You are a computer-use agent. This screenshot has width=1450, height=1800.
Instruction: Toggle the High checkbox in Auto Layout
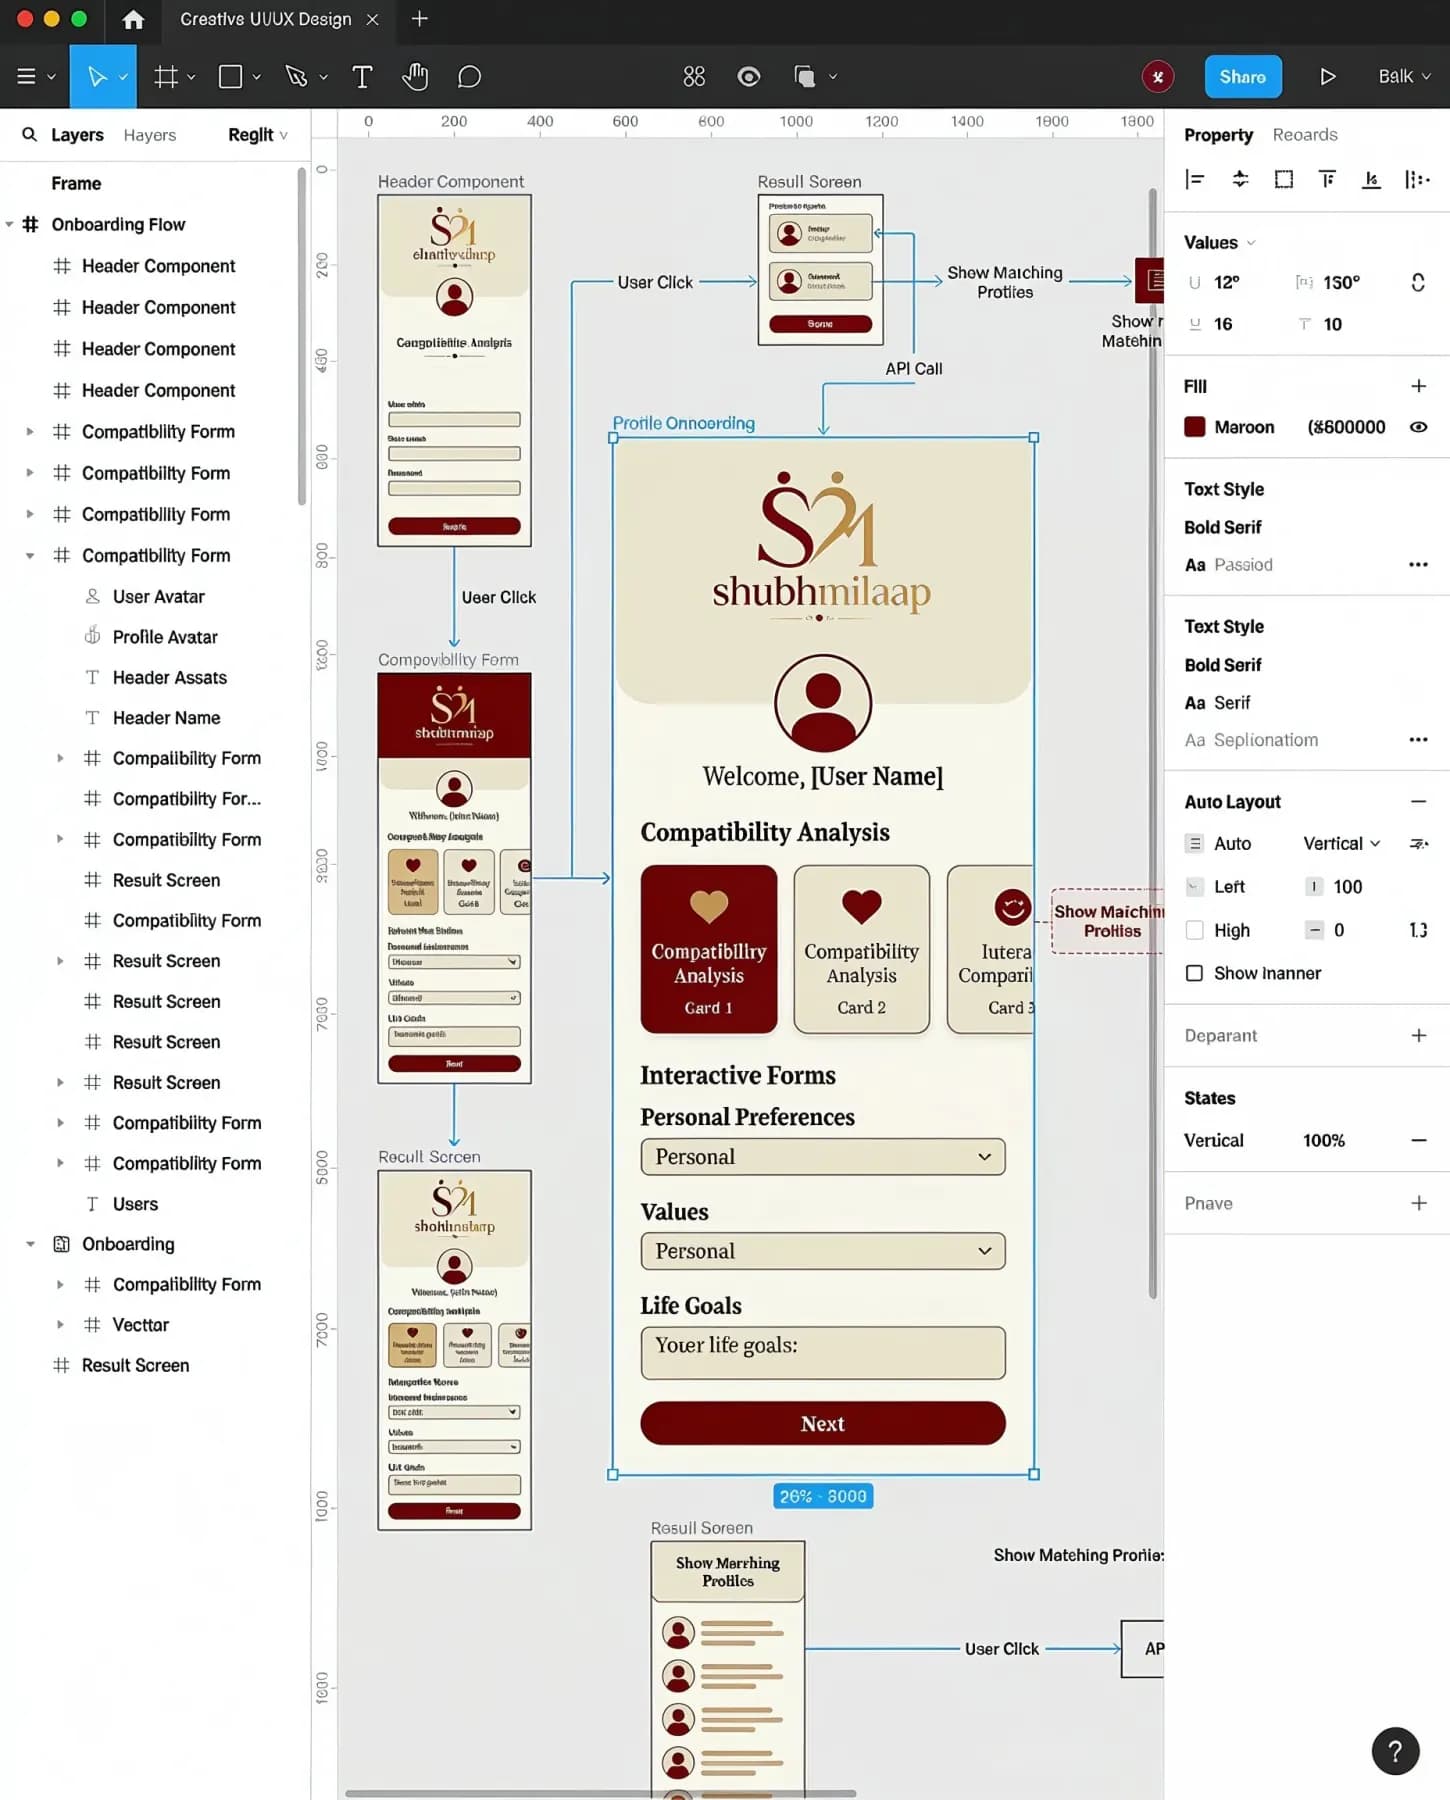tap(1194, 930)
